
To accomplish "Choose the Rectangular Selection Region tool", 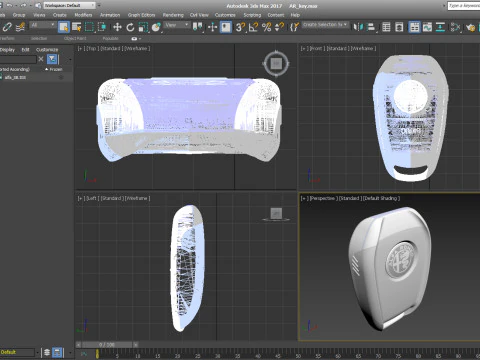I will [x=89, y=27].
